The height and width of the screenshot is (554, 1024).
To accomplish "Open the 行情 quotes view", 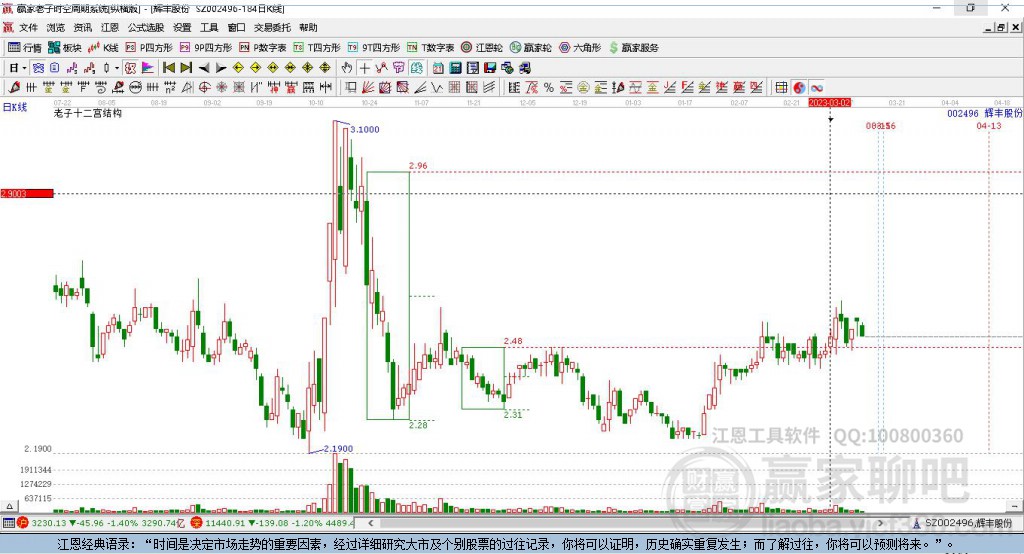I will pyautogui.click(x=24, y=48).
